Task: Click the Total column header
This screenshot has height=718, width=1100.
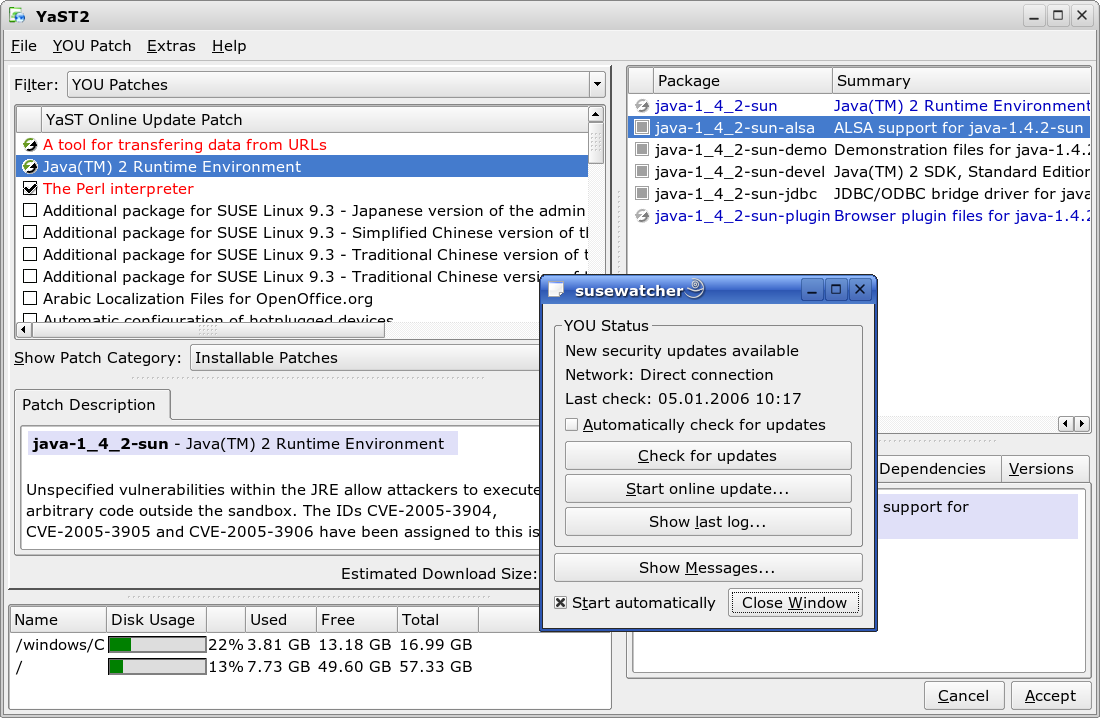Action: 438,620
